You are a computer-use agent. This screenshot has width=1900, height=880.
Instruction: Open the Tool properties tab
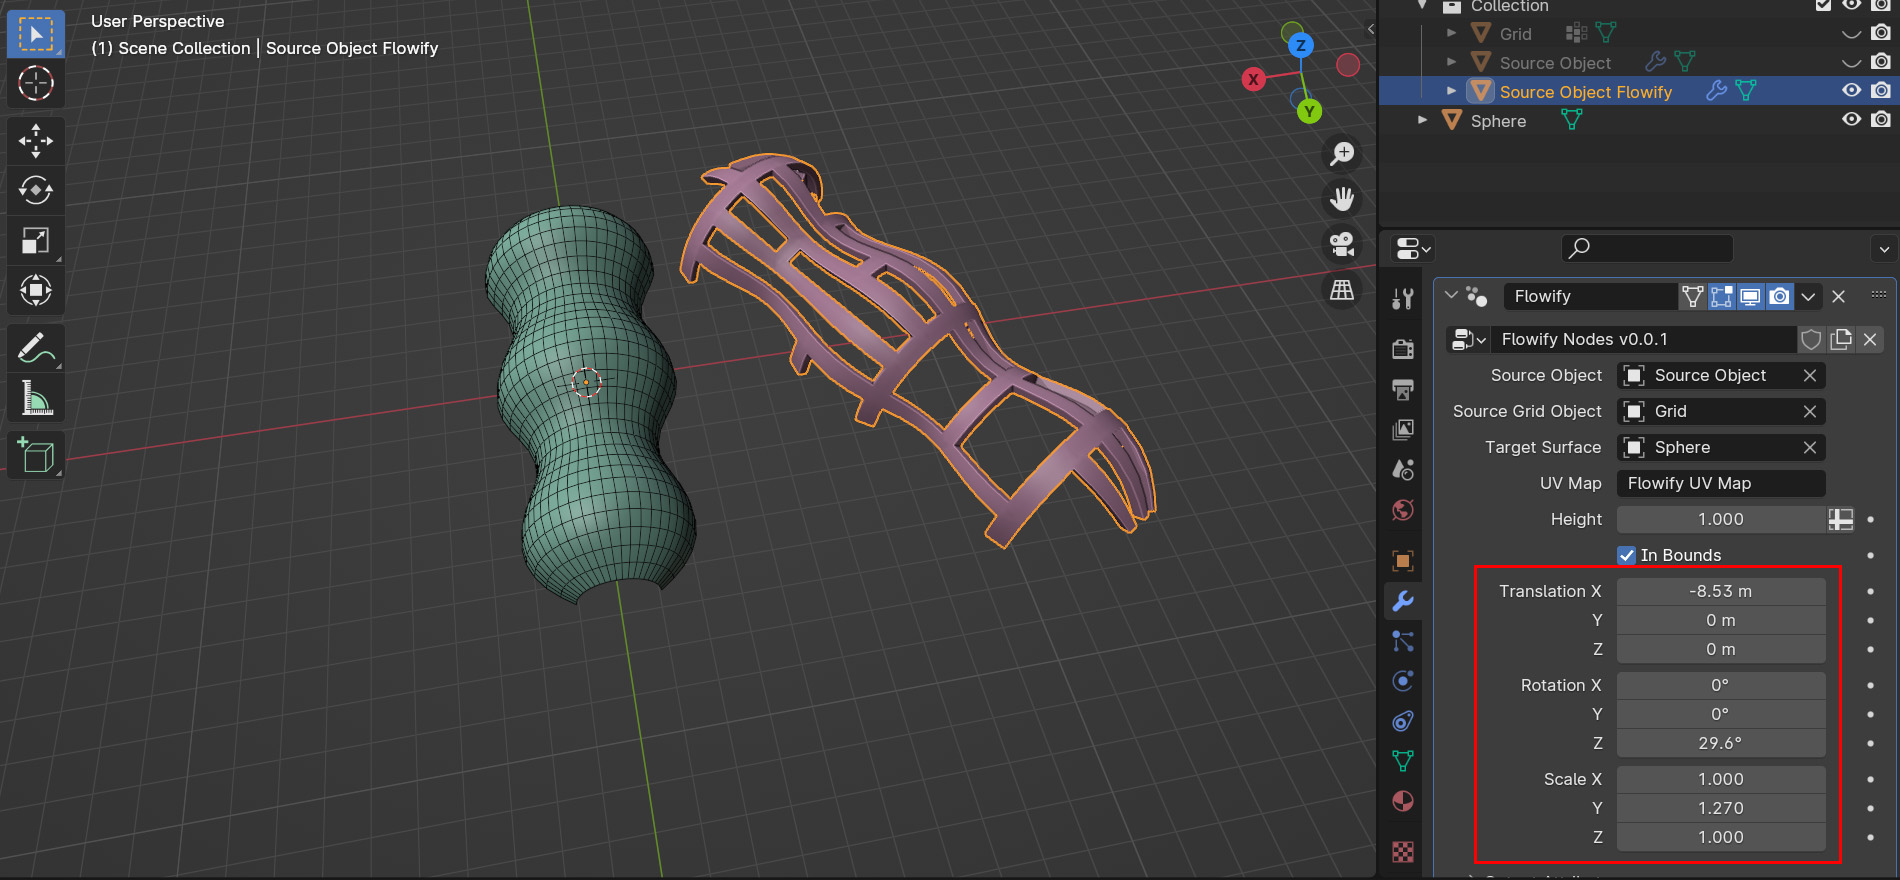[x=1403, y=298]
